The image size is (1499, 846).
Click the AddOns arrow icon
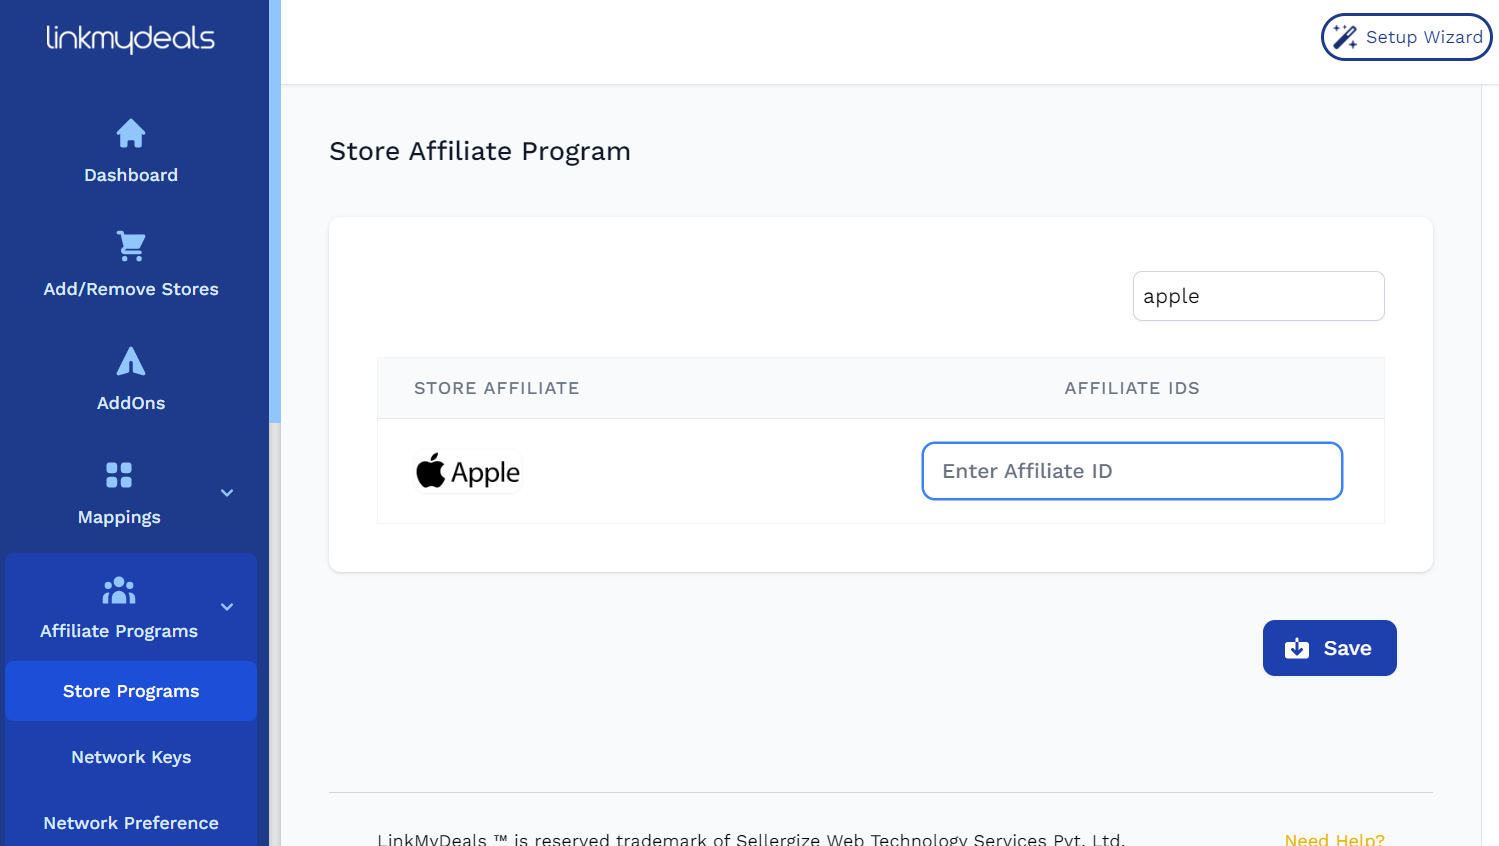[x=131, y=360]
